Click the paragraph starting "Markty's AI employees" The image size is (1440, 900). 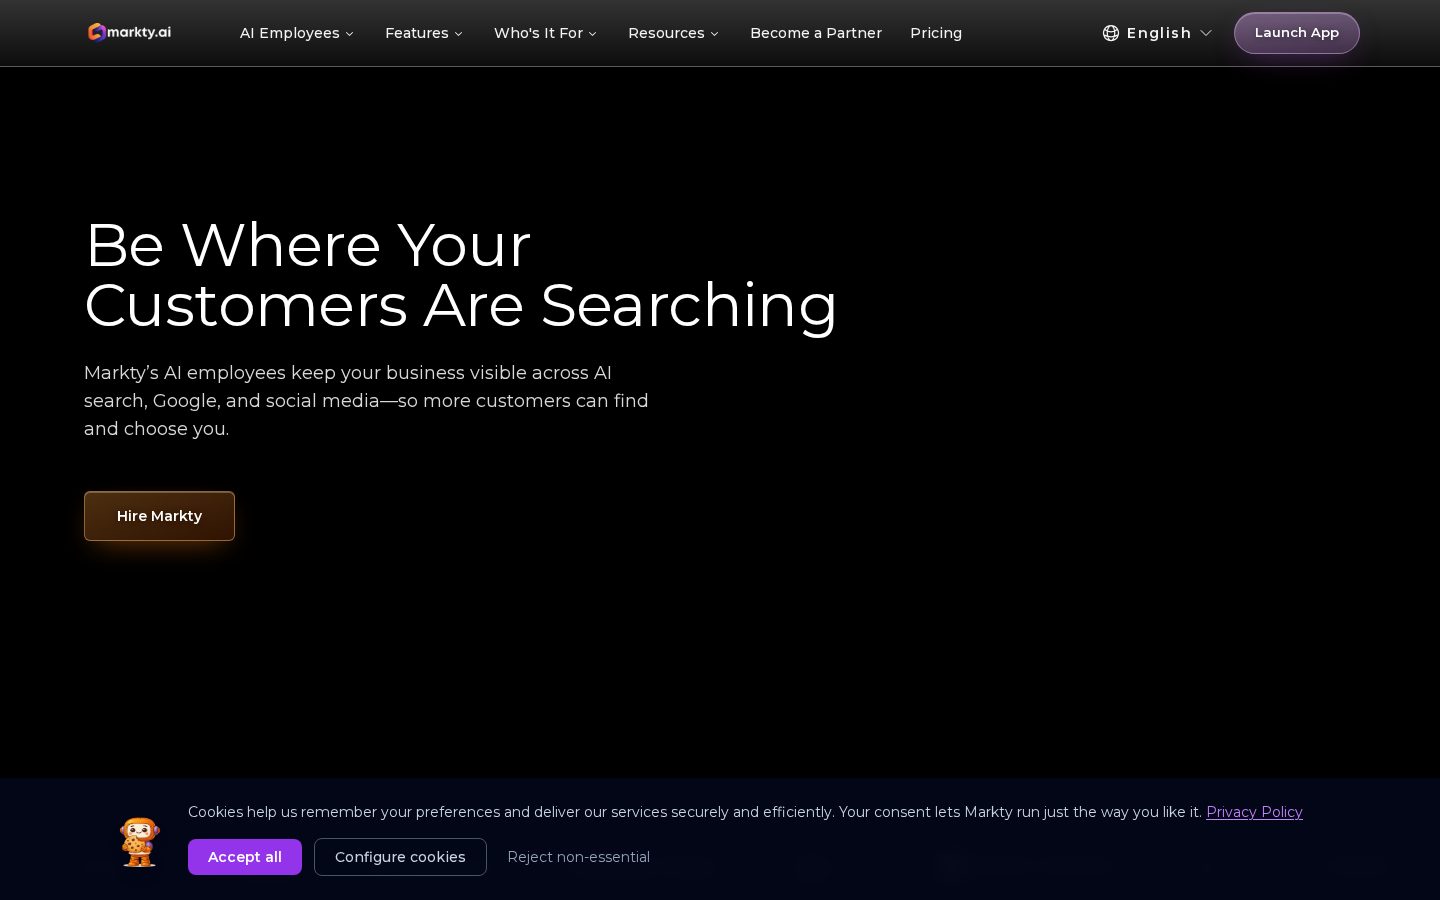[366, 401]
